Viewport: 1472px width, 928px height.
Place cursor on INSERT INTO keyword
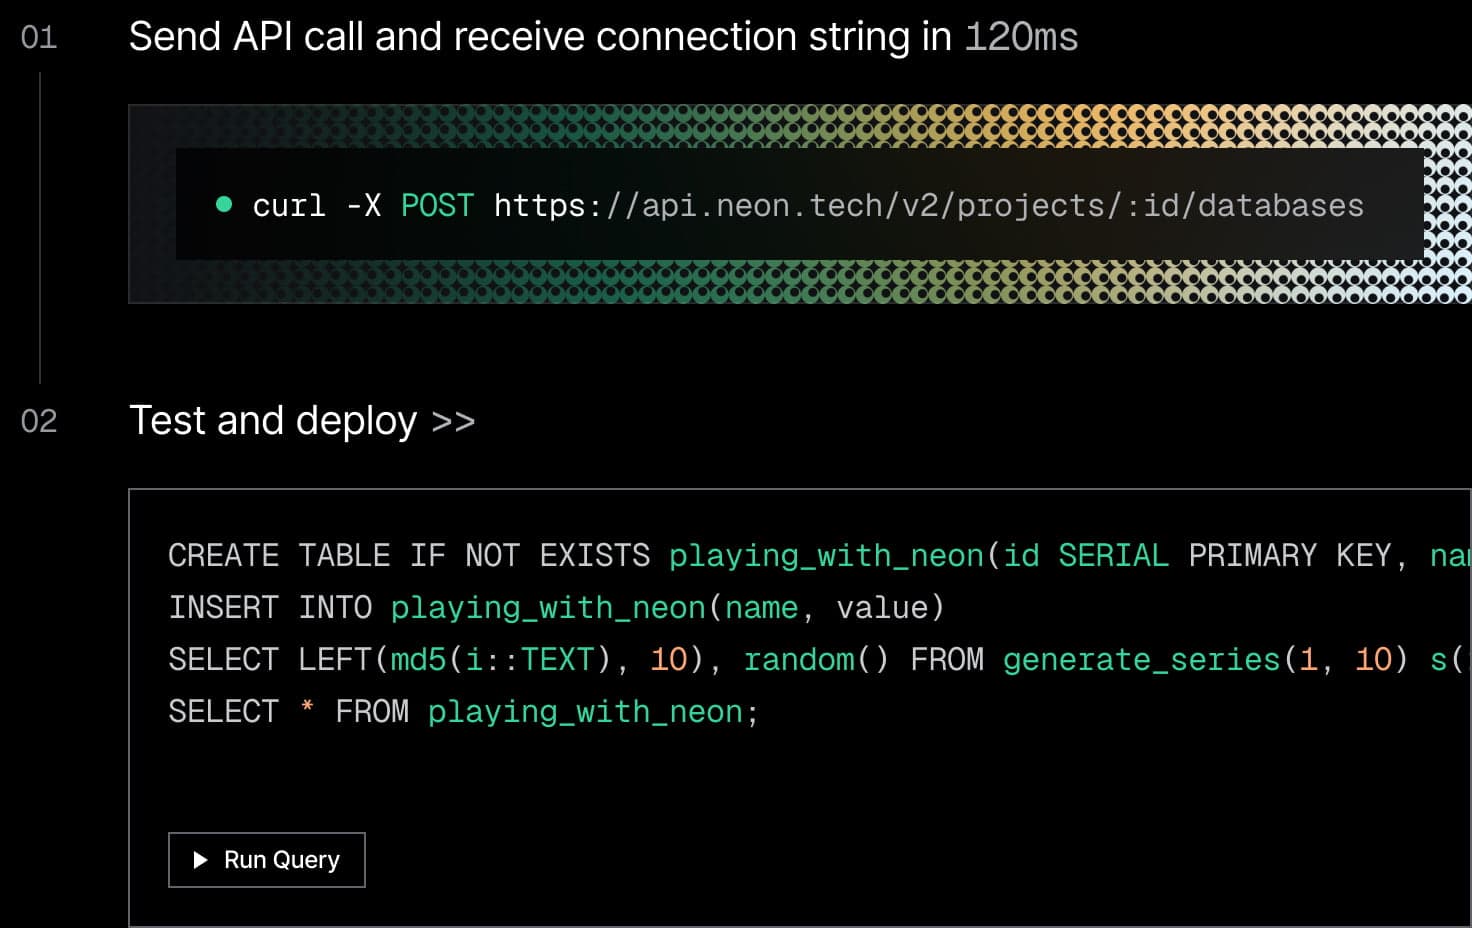[270, 608]
